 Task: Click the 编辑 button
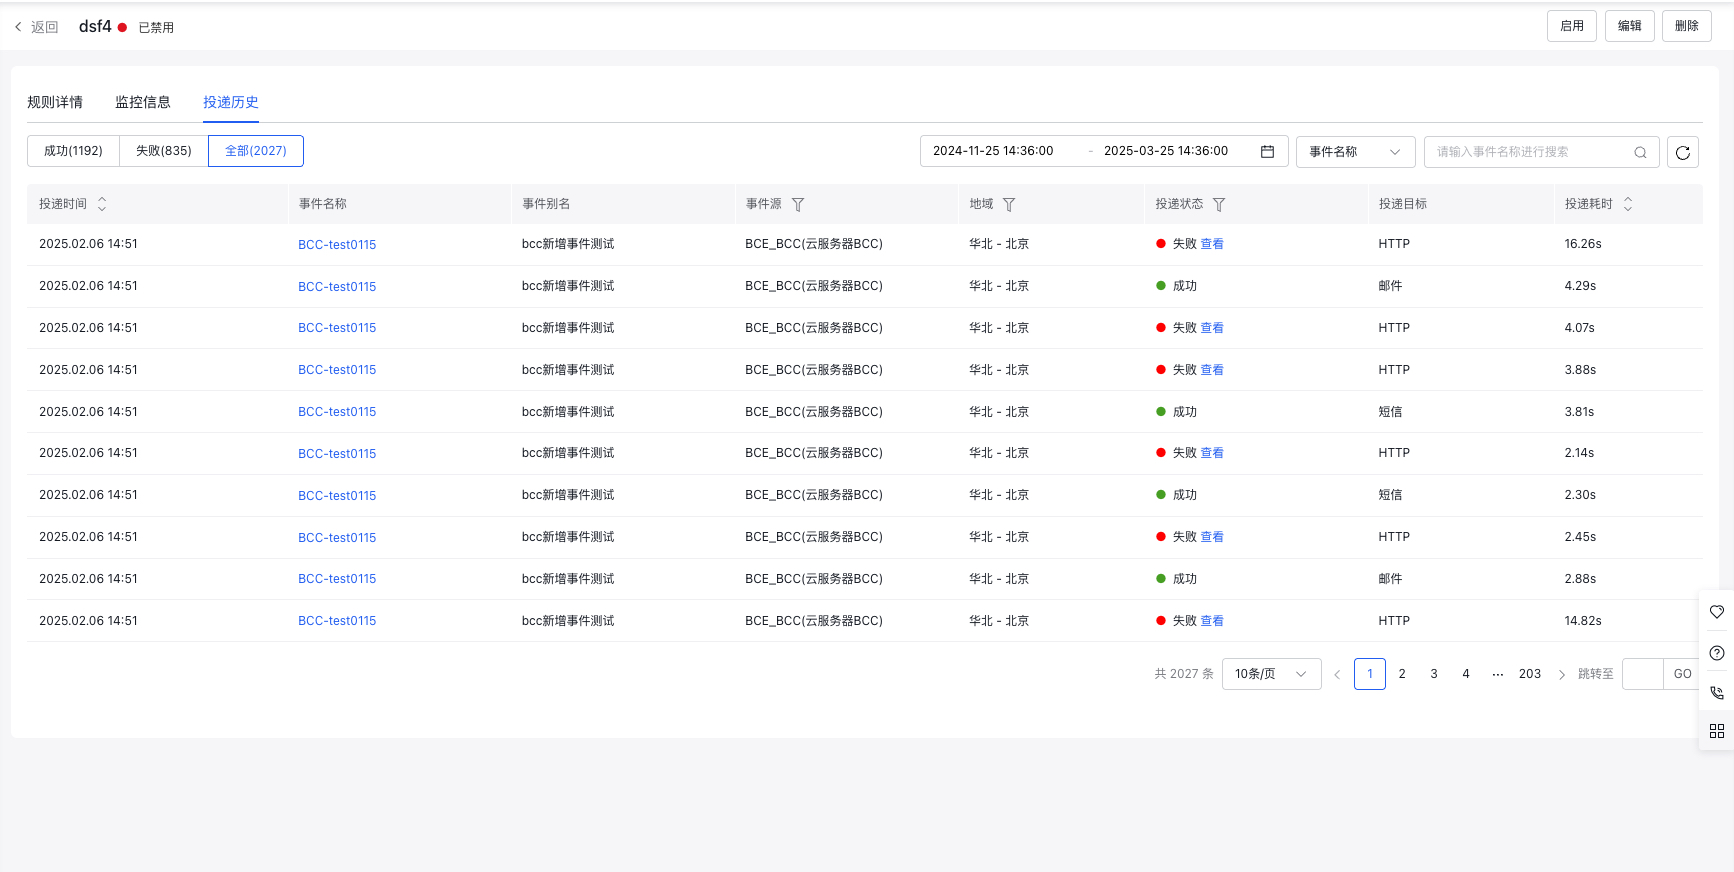pyautogui.click(x=1630, y=26)
